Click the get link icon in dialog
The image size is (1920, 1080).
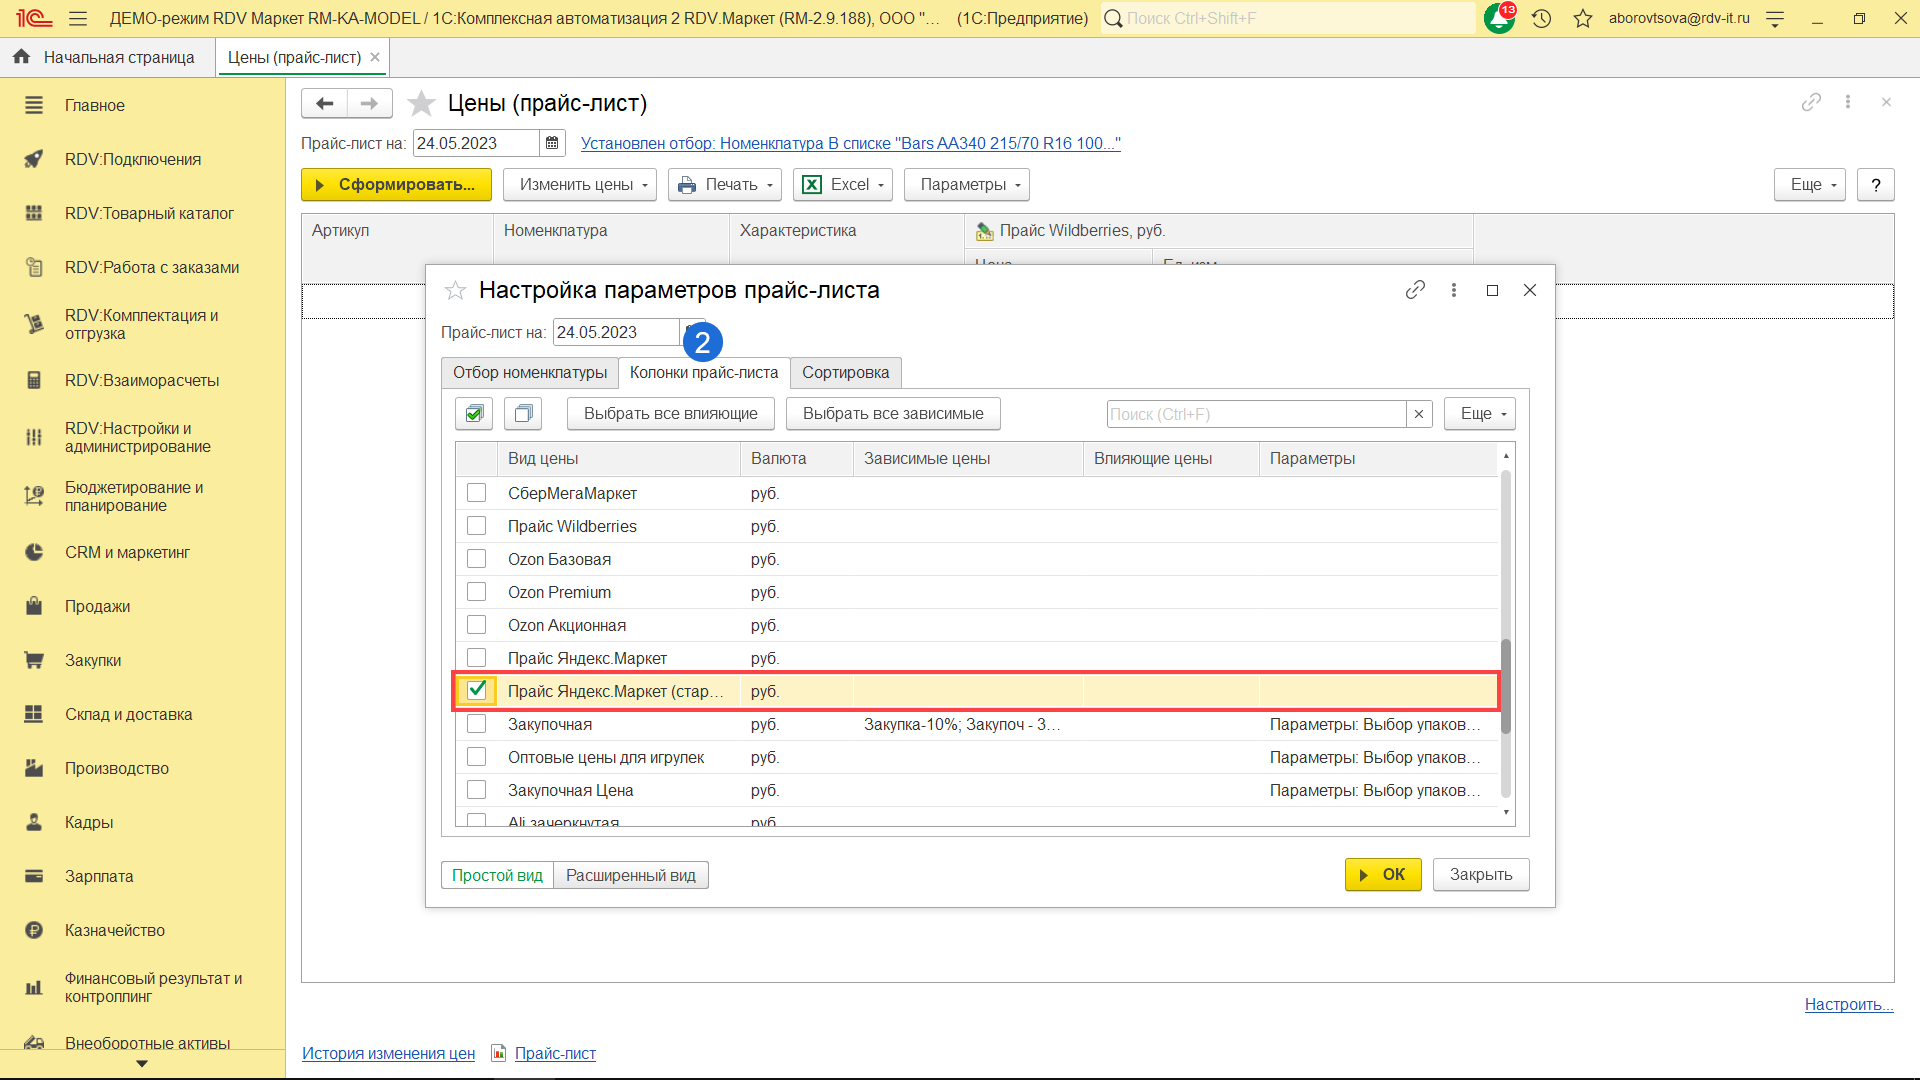[x=1414, y=290]
